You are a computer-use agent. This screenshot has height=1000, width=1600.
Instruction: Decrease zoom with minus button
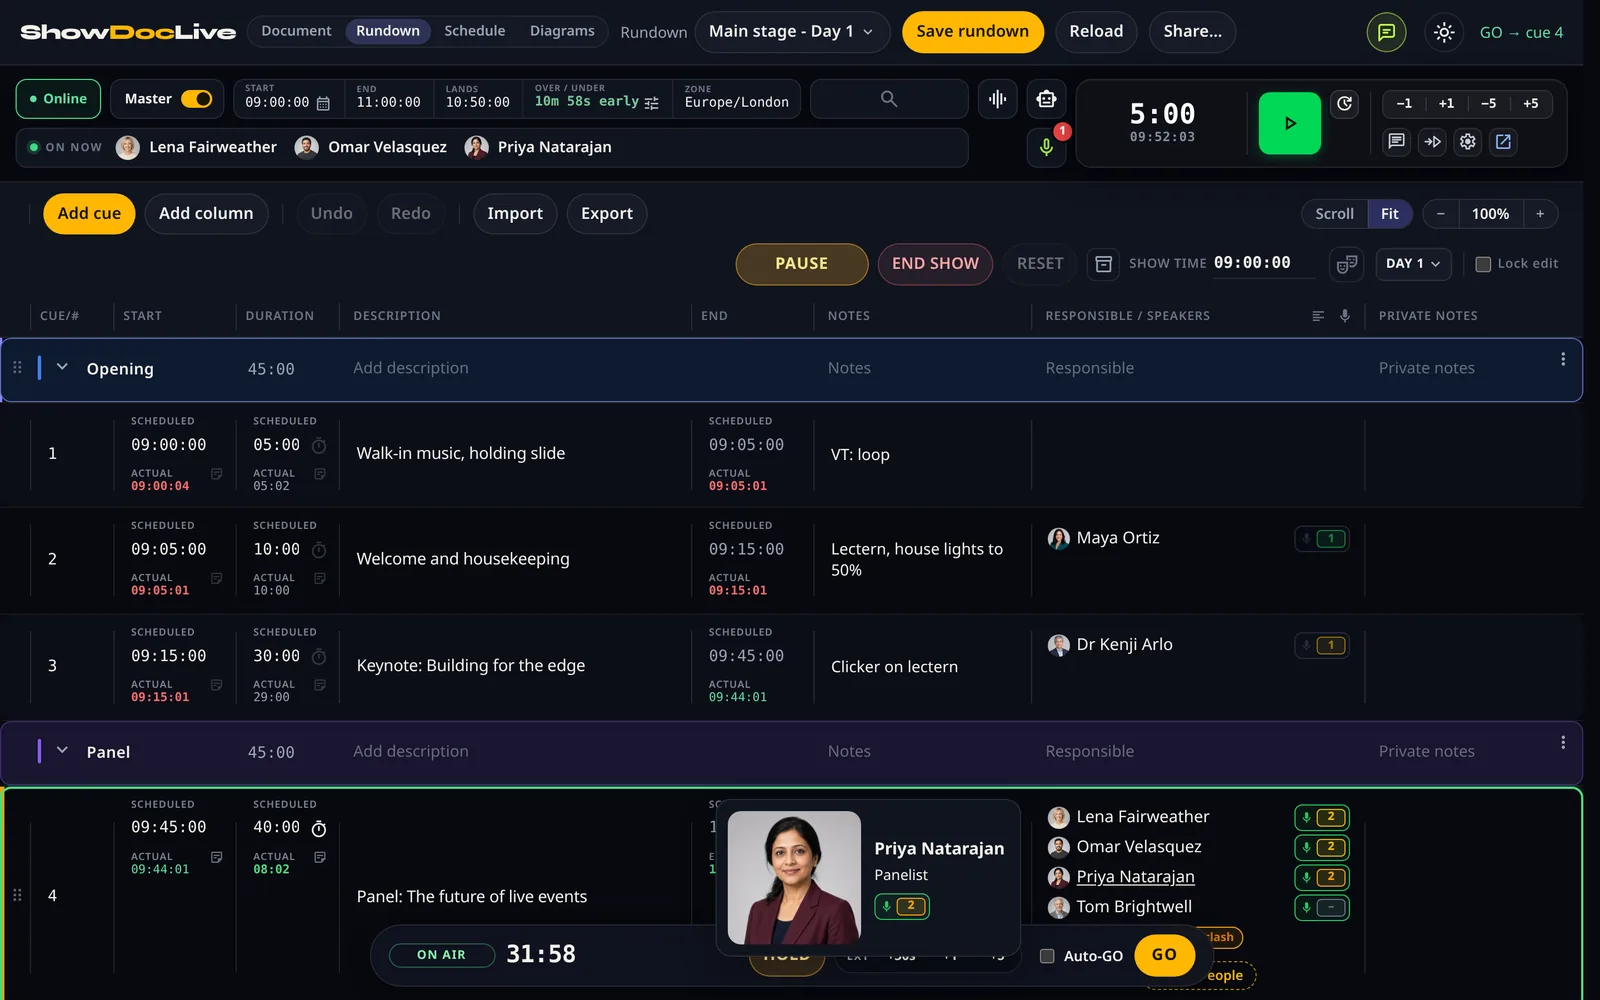1440,214
